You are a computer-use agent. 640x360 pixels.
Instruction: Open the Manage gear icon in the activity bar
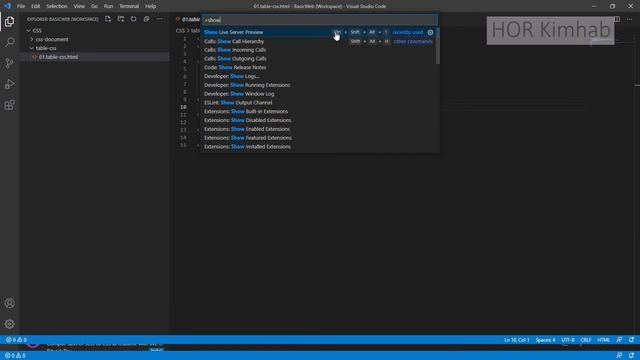[9, 324]
